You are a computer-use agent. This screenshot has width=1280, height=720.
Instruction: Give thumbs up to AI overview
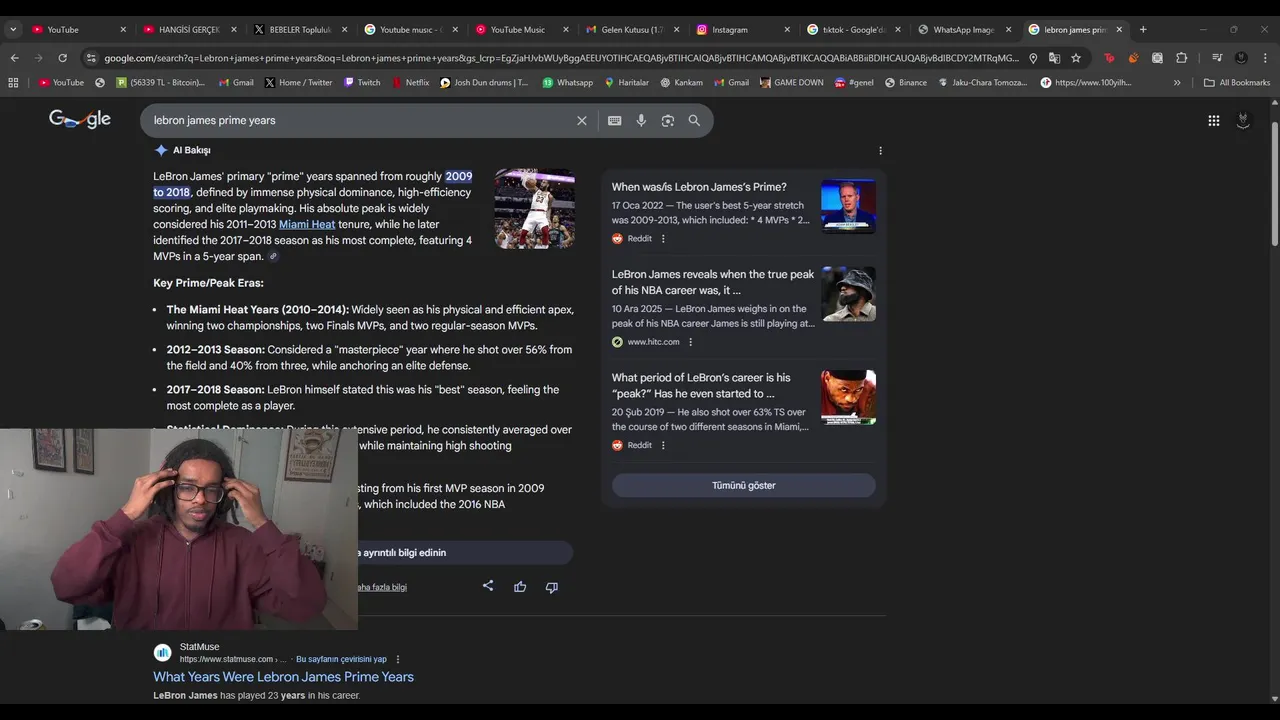[x=520, y=587]
